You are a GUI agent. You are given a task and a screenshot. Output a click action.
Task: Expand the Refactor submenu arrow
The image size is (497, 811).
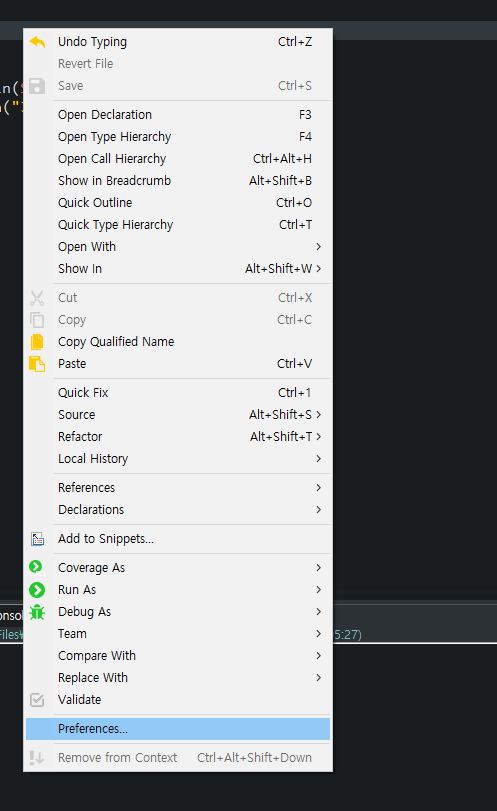[x=319, y=437]
